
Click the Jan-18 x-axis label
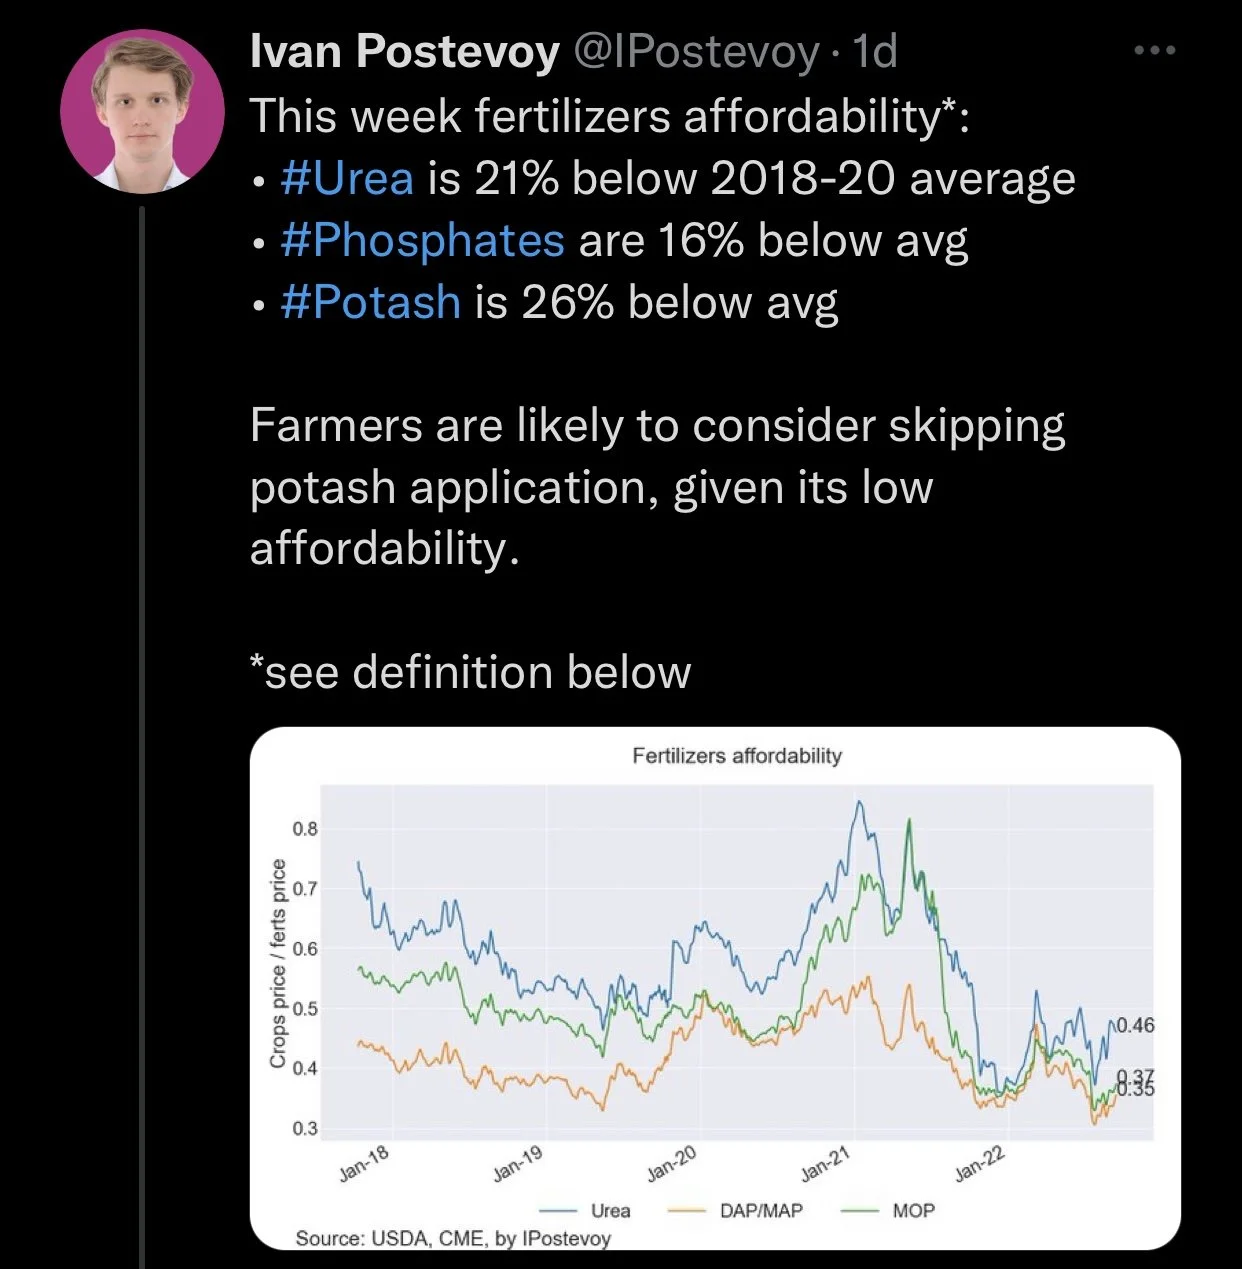[x=363, y=1166]
